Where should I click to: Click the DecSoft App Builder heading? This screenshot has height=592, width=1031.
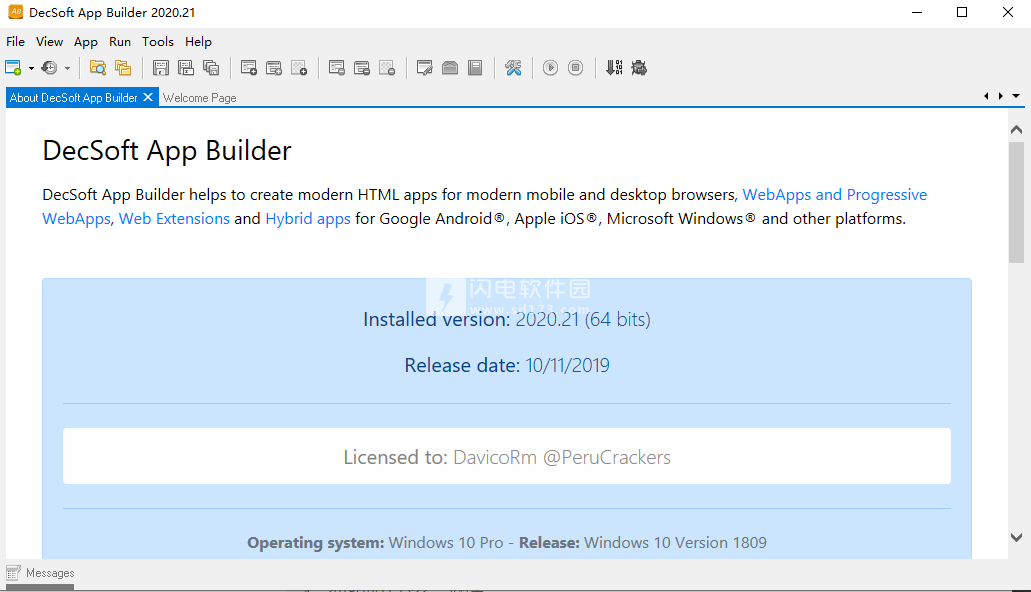[167, 151]
